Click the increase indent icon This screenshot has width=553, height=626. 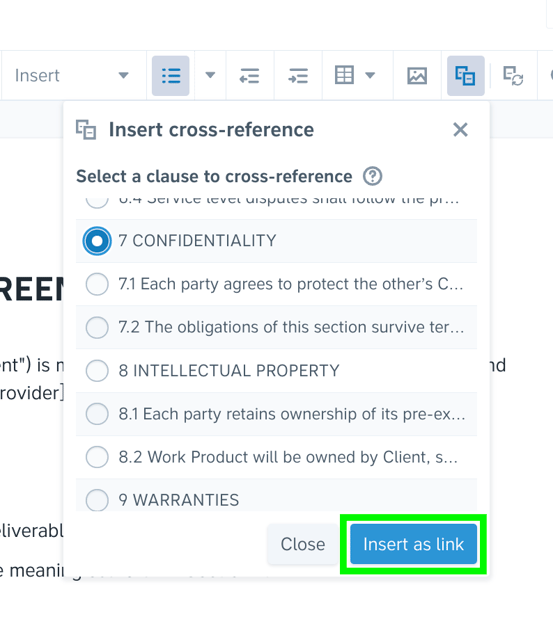298,76
